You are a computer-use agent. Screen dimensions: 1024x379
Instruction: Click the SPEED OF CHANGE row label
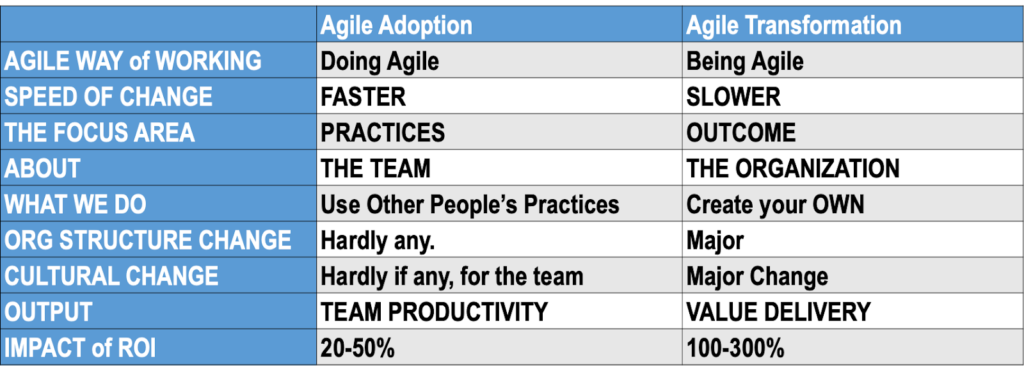pos(159,97)
